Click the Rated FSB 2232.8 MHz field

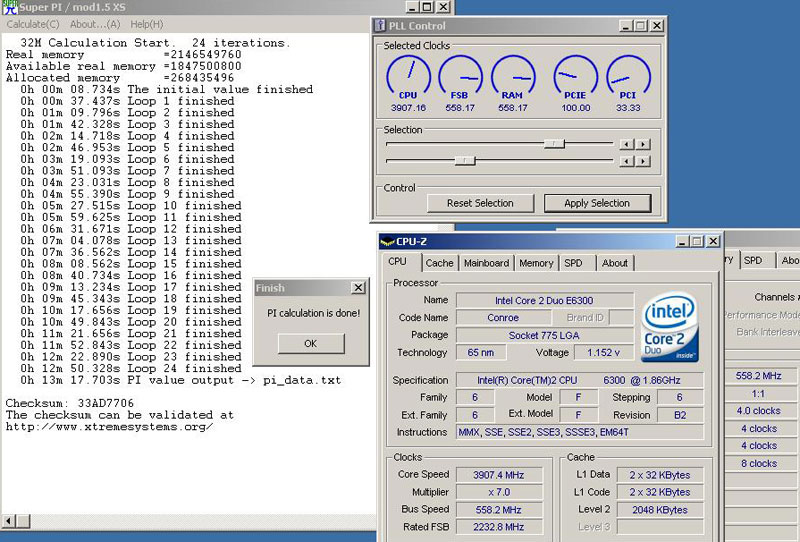(498, 527)
